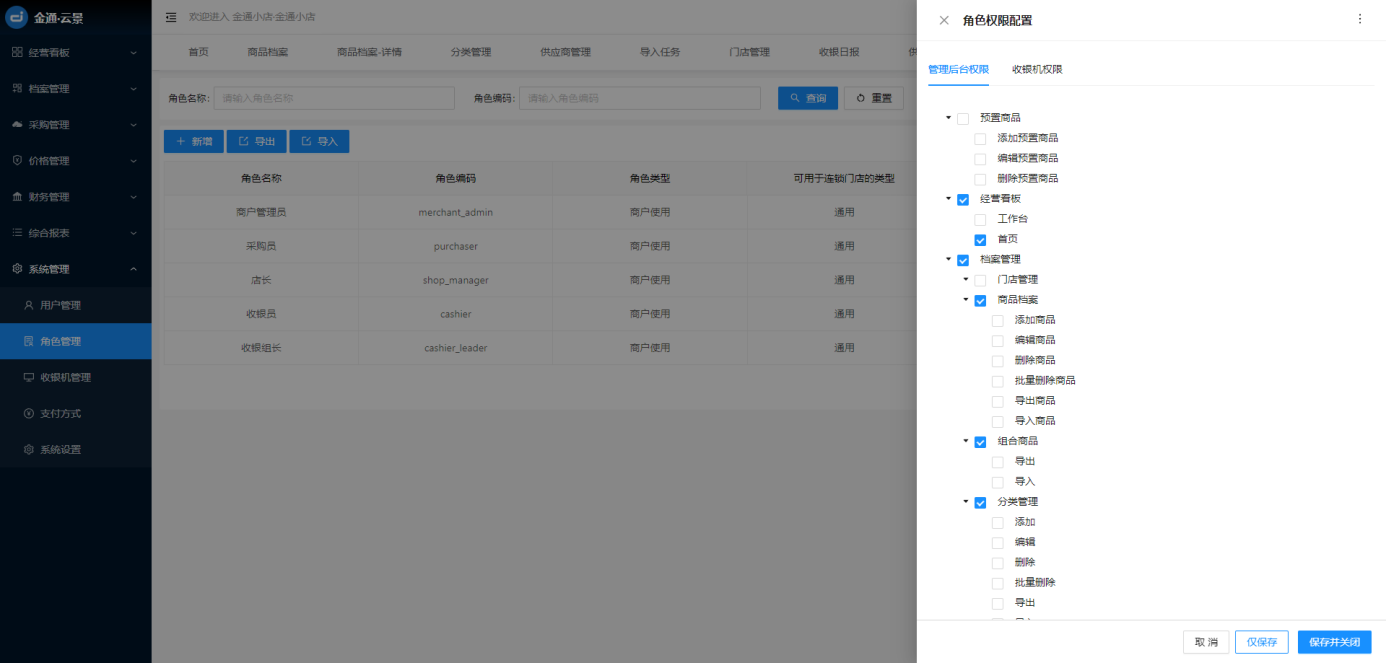
Task: Click the refresh icon on 重置 button
Action: (x=861, y=98)
